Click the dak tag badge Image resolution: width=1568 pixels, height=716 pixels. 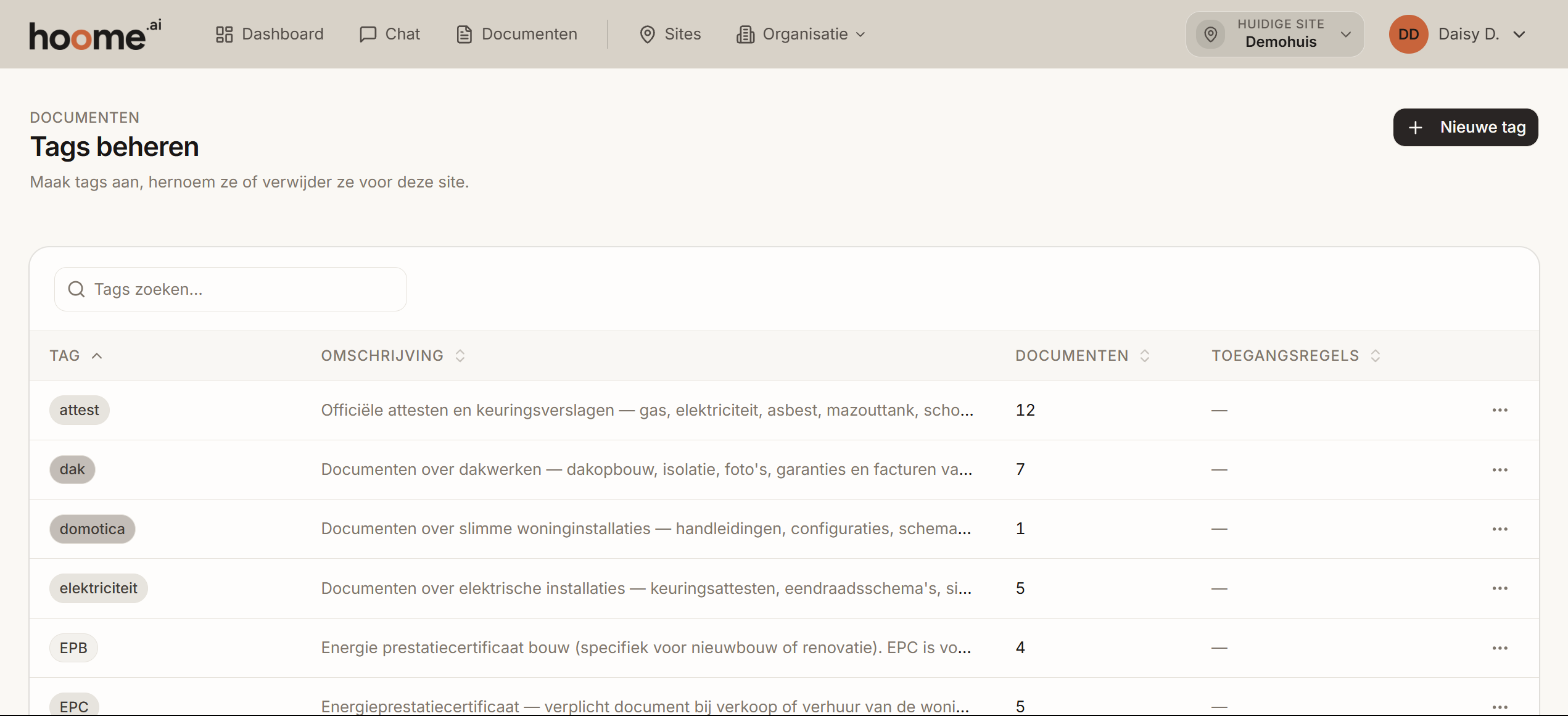[72, 469]
